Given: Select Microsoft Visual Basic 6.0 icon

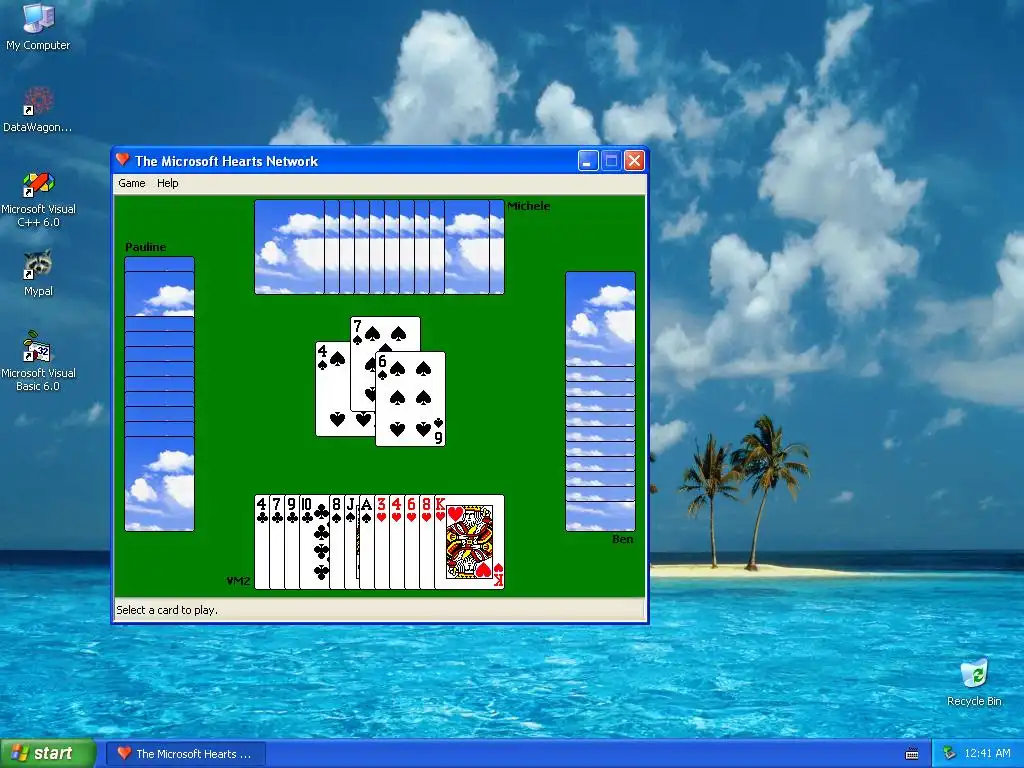Looking at the screenshot, I should pos(38,361).
